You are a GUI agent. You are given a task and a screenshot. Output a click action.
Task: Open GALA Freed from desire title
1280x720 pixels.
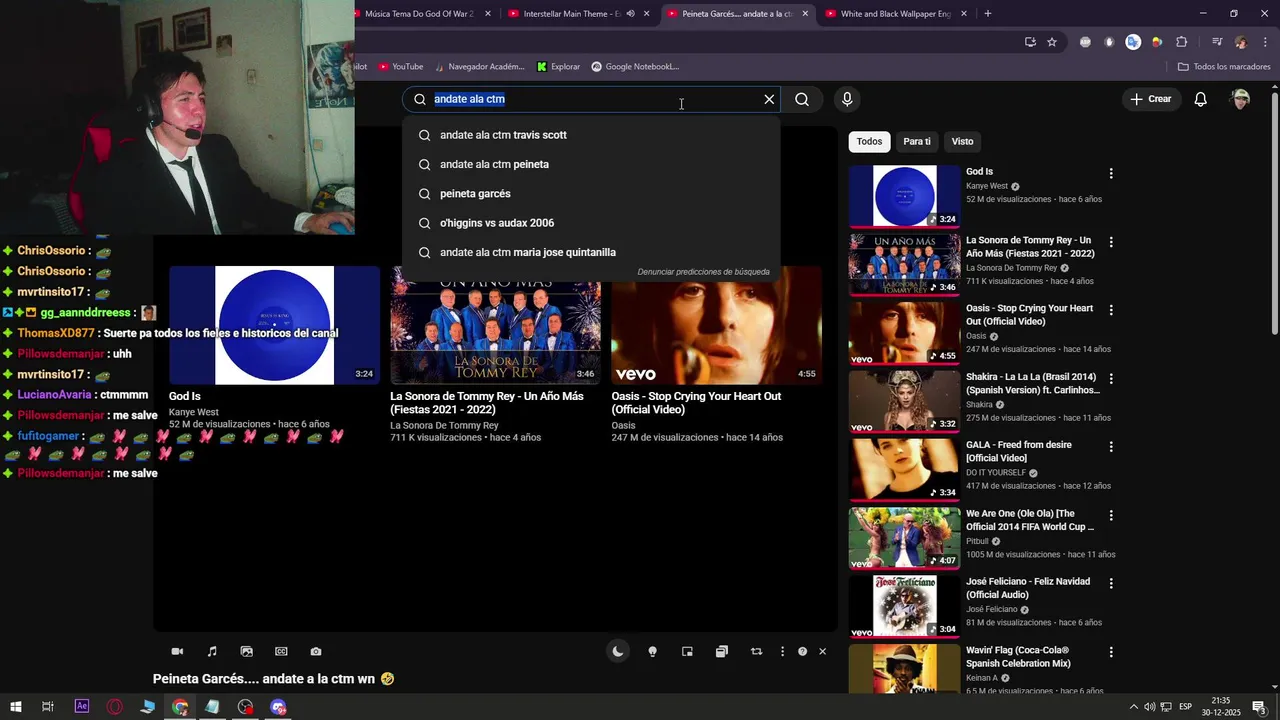(x=1018, y=451)
